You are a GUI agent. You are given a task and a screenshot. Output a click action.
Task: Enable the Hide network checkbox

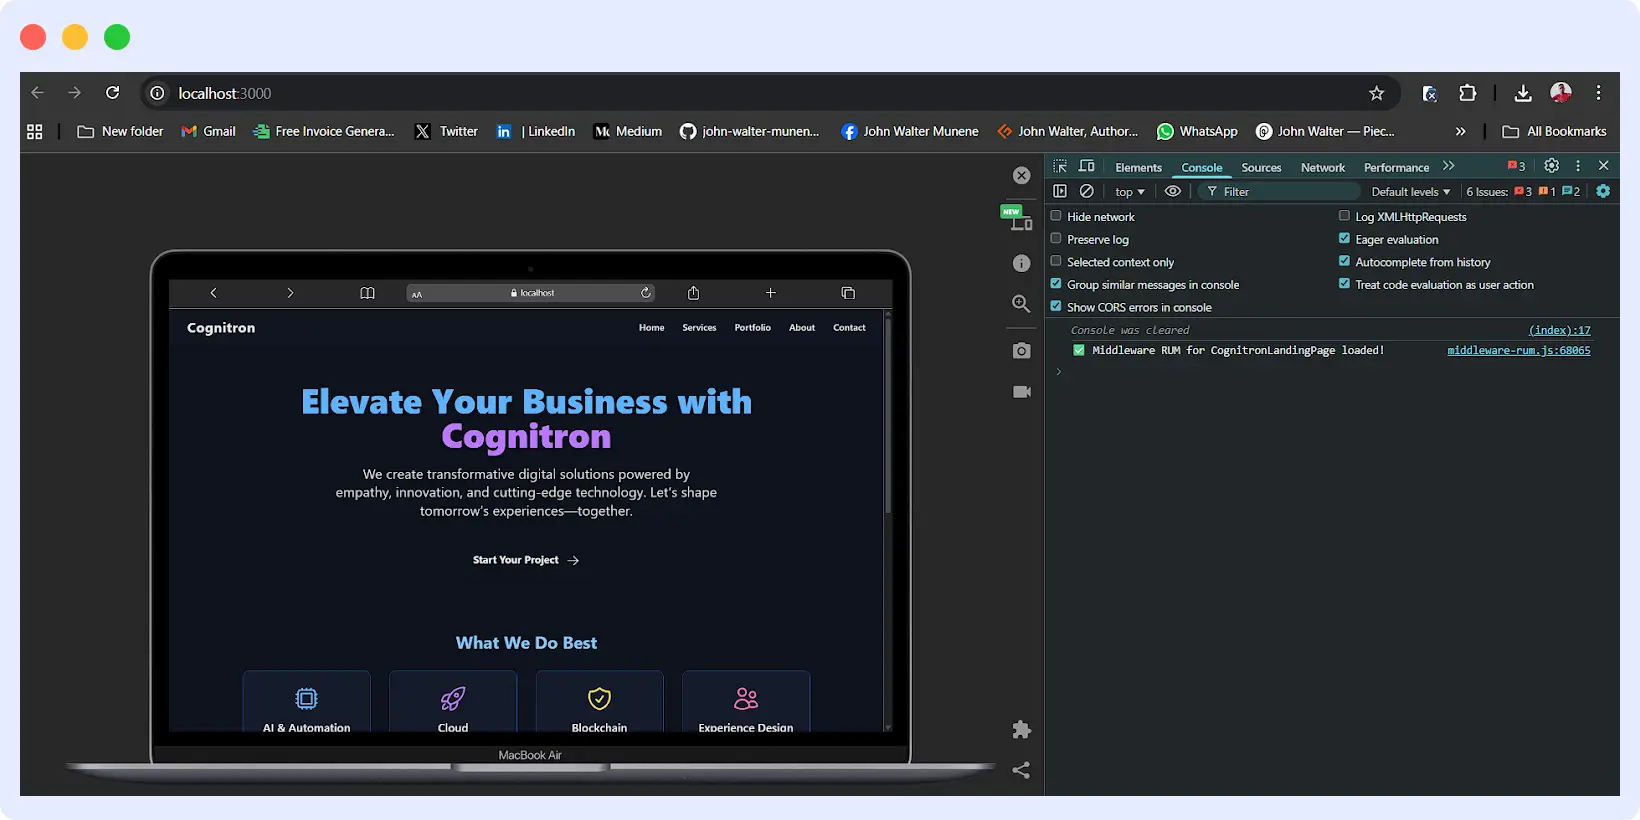click(x=1056, y=216)
